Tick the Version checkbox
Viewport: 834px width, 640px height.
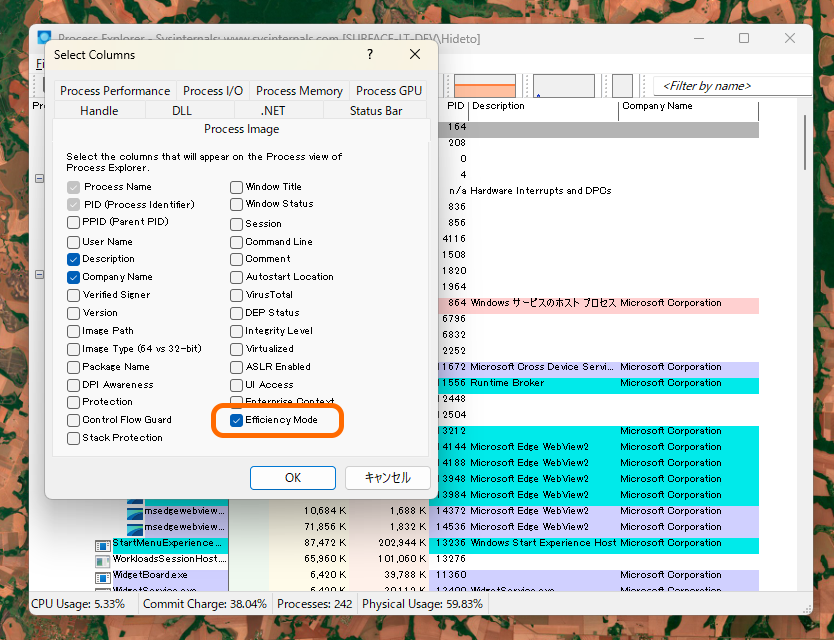pyautogui.click(x=73, y=313)
